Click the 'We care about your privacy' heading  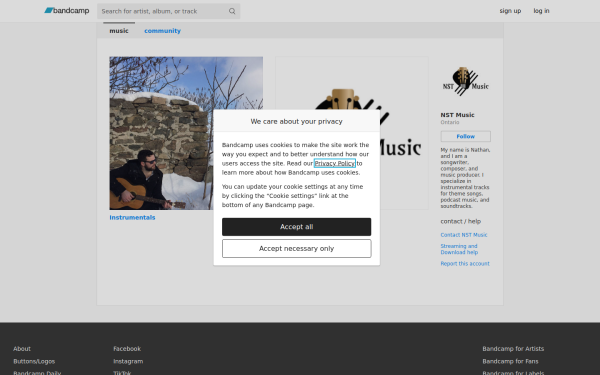click(x=297, y=121)
